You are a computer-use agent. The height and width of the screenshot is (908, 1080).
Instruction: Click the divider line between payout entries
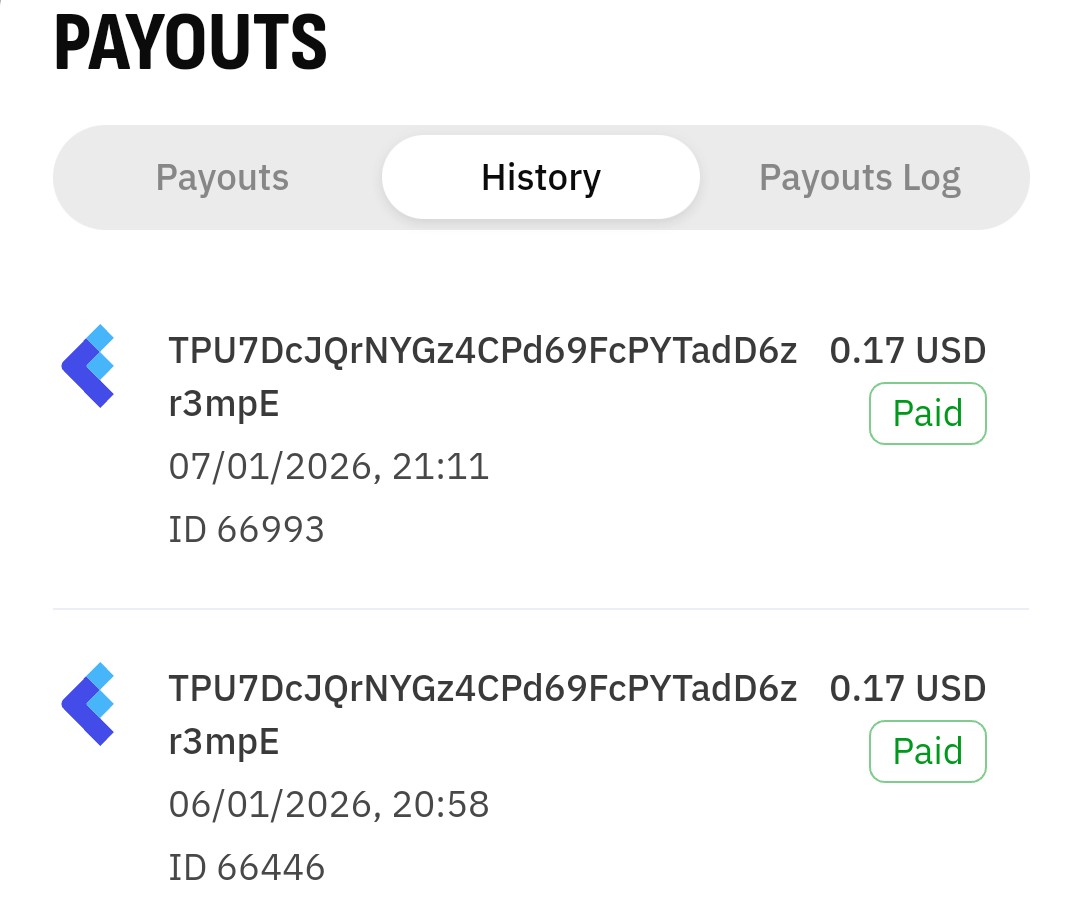pos(540,608)
